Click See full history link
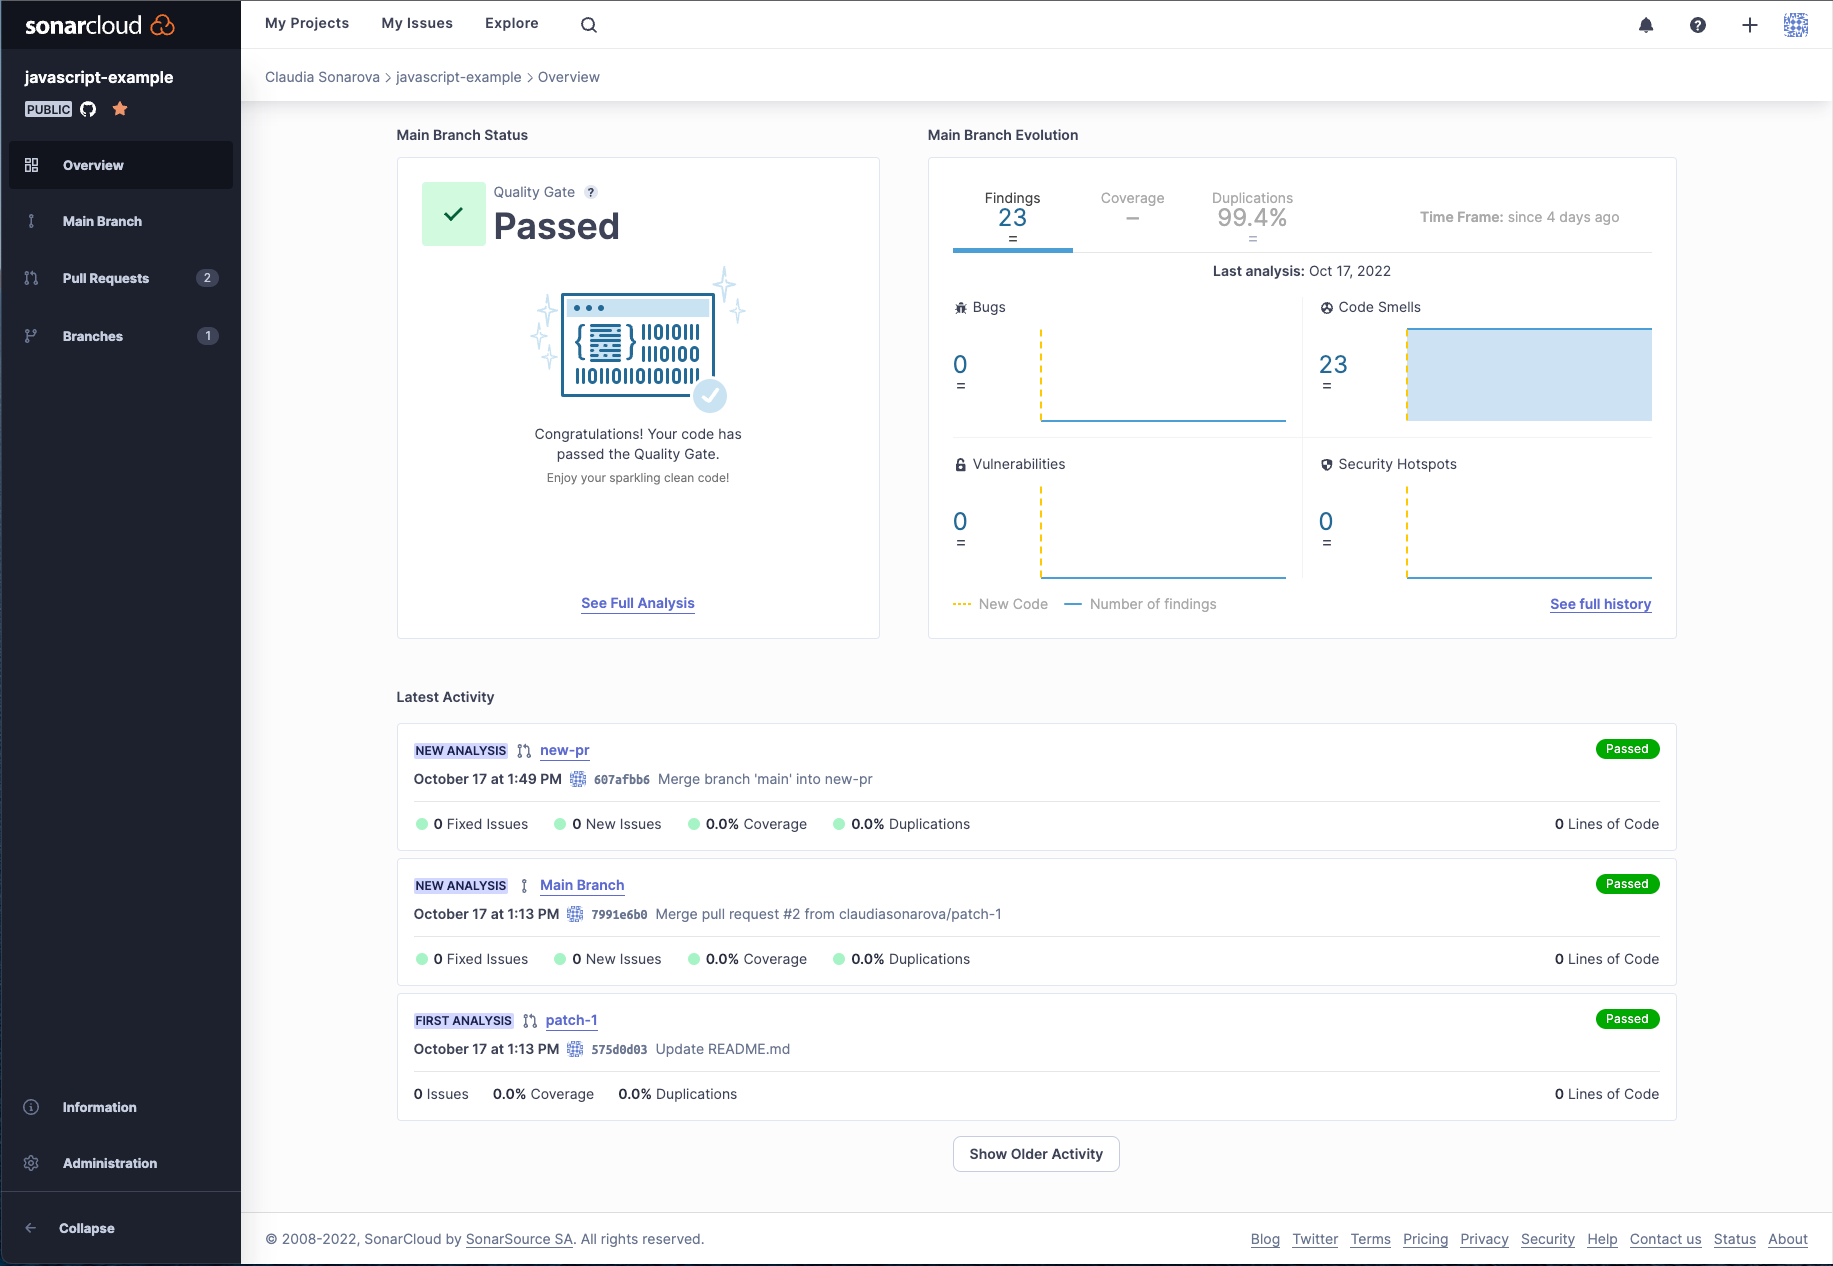Image resolution: width=1833 pixels, height=1266 pixels. [1600, 604]
